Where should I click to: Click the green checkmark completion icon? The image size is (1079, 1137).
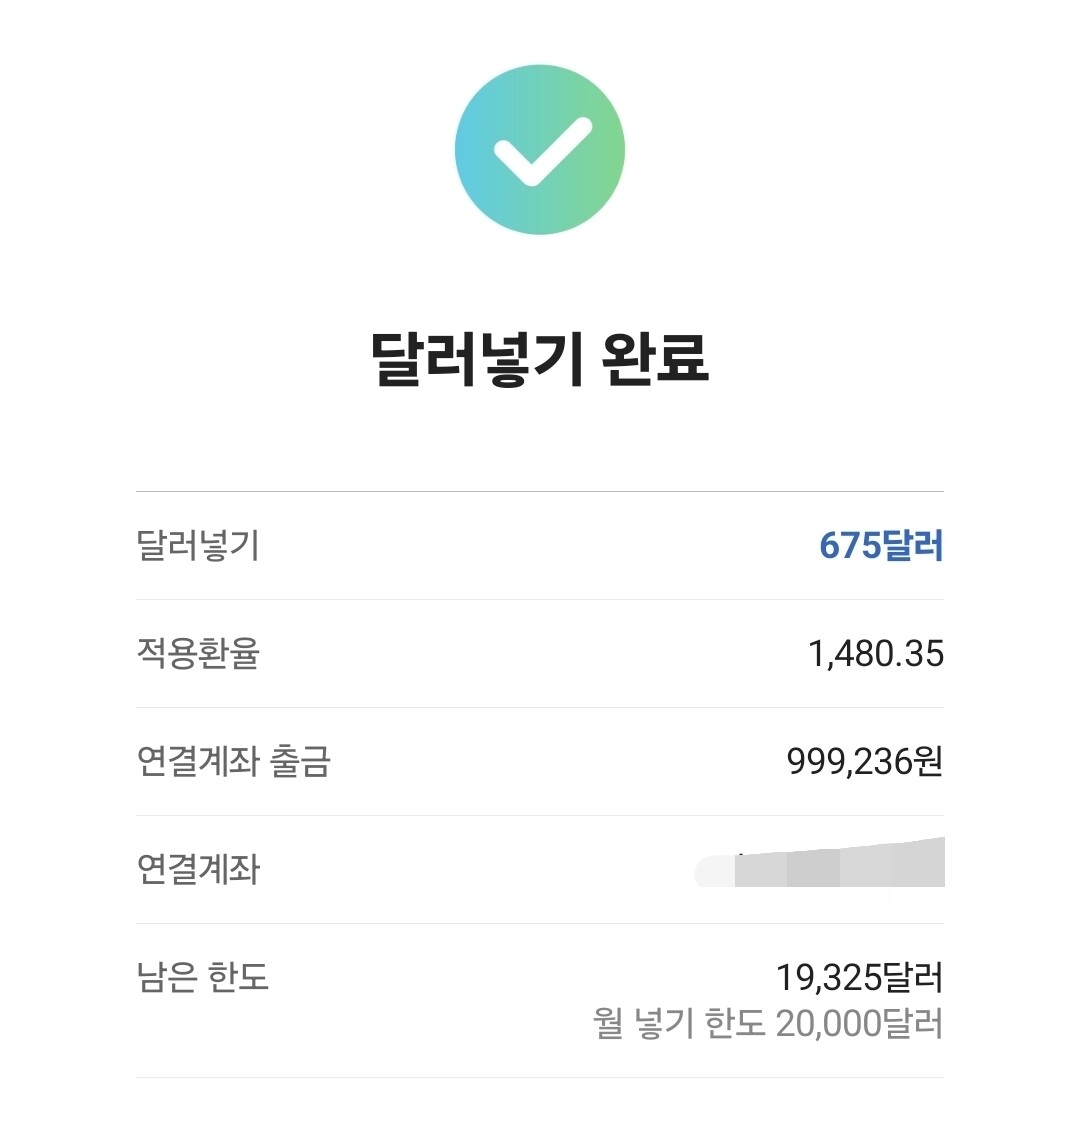pyautogui.click(x=539, y=150)
